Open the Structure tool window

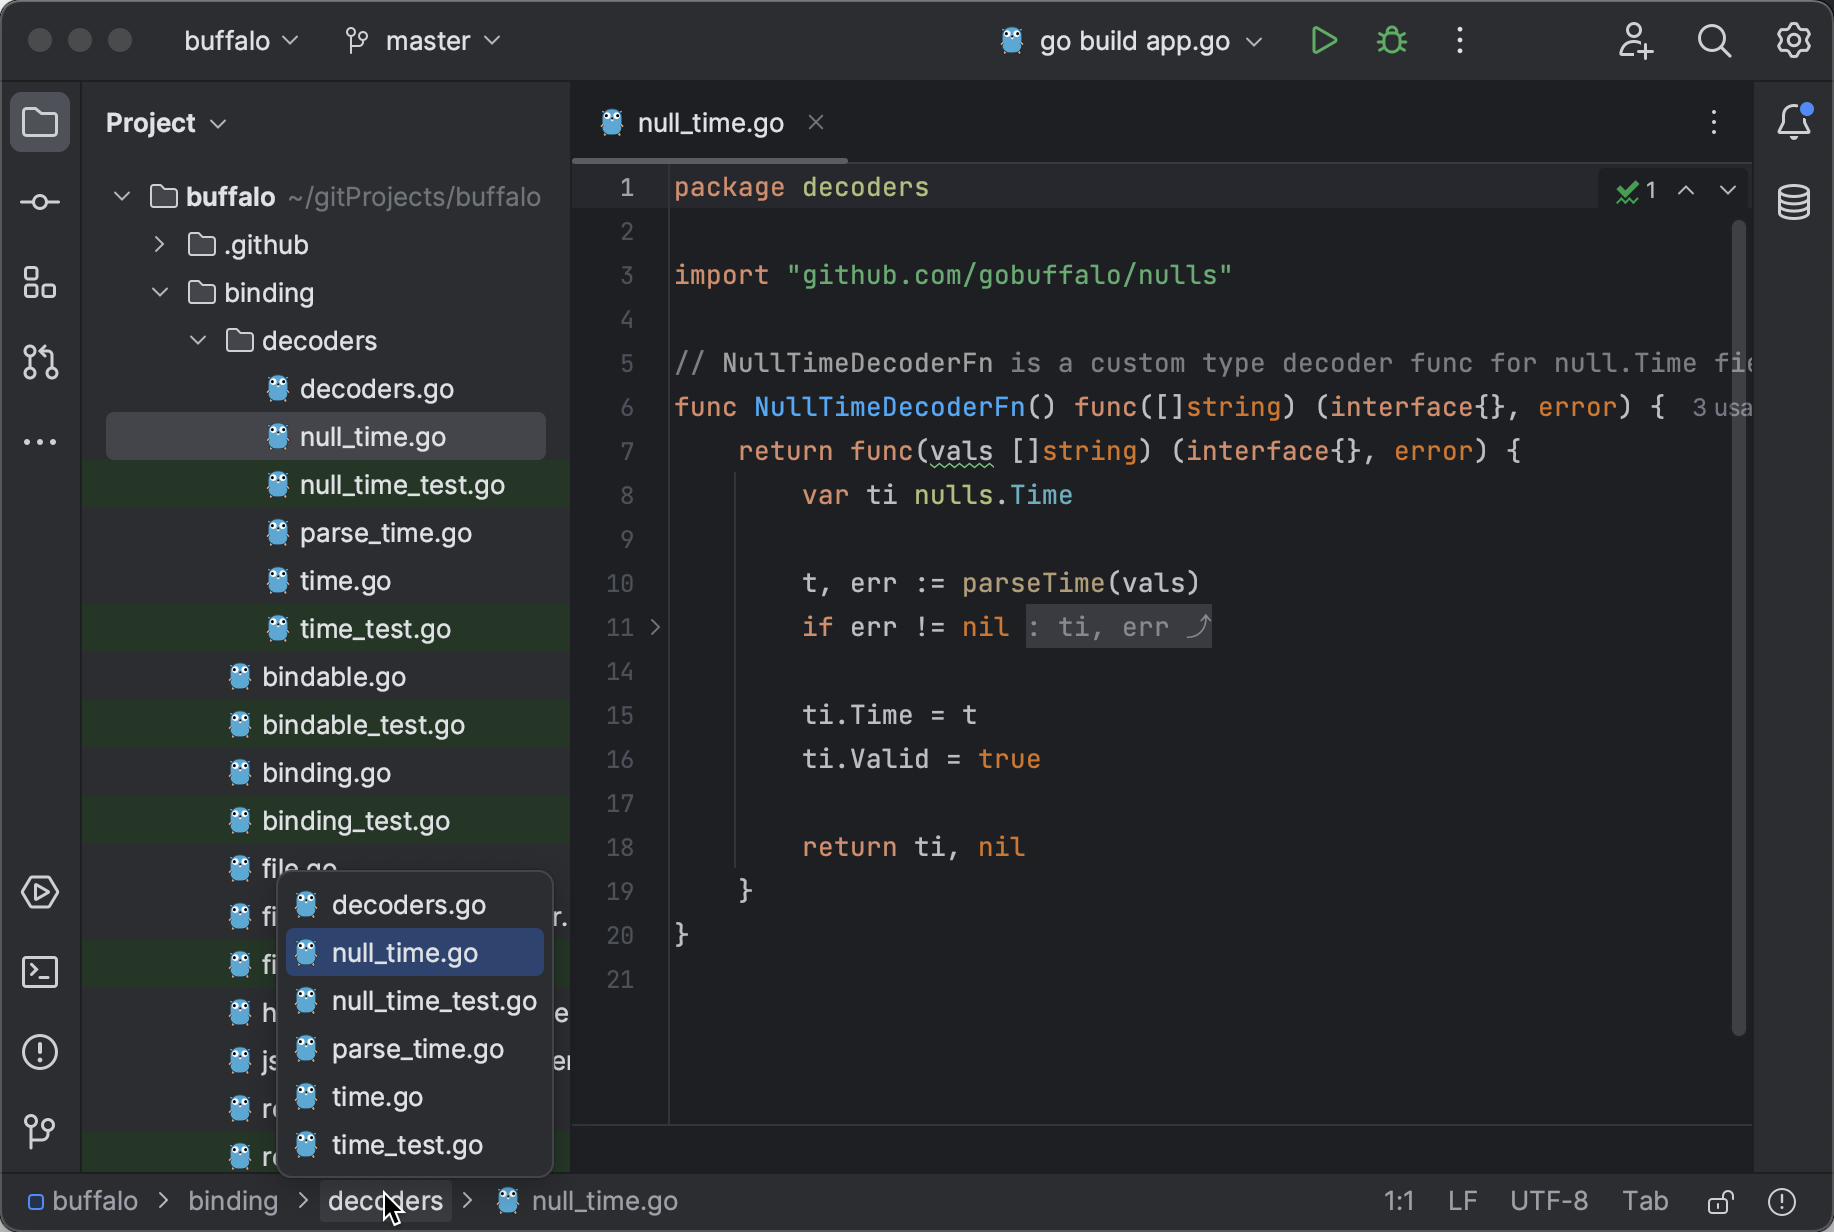39,283
